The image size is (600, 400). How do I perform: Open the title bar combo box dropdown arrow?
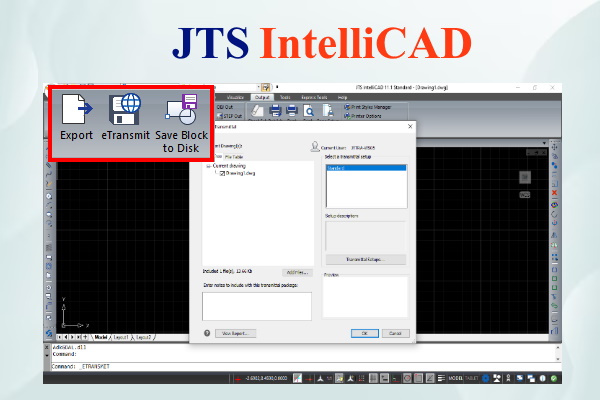click(x=258, y=87)
